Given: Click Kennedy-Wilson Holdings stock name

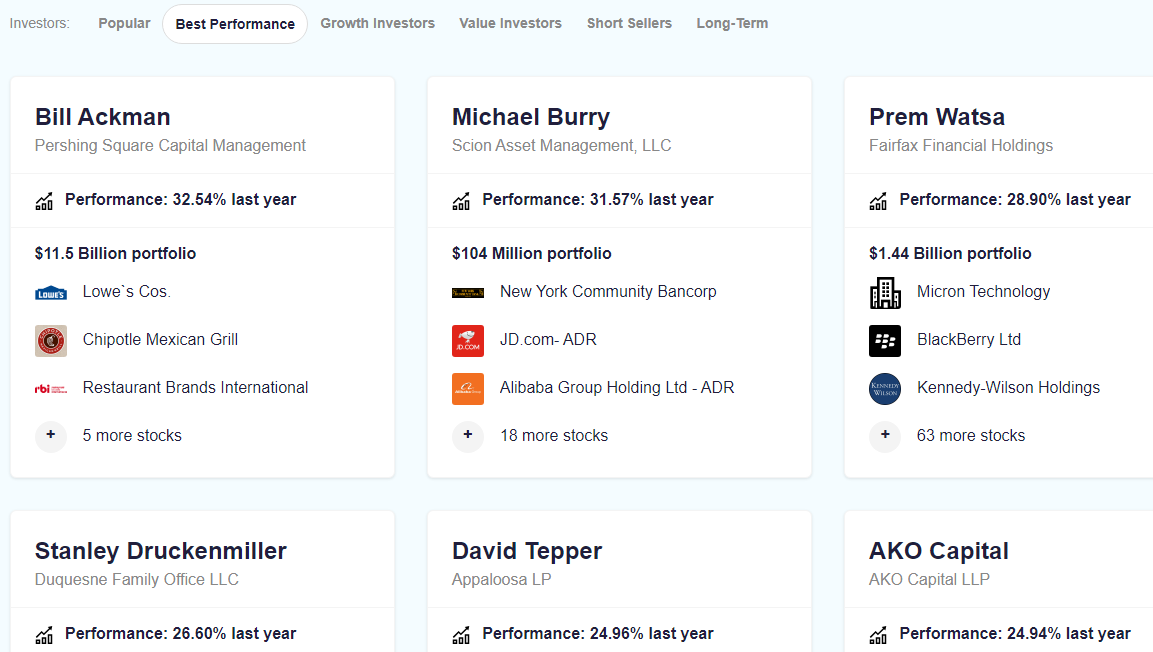Looking at the screenshot, I should click(1008, 387).
